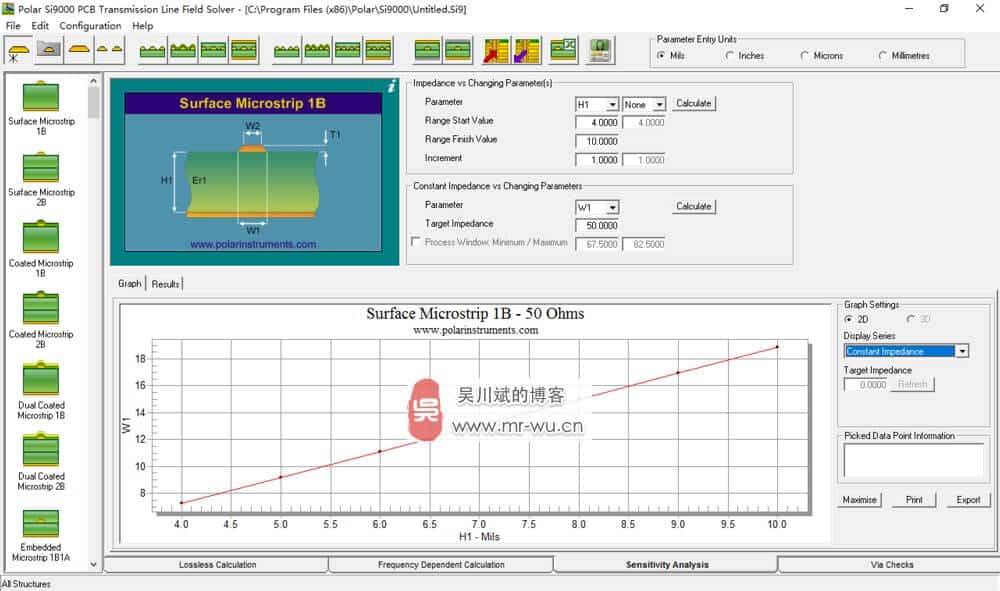The width and height of the screenshot is (1000, 591).
Task: Click Calculate for Constant Impedance section
Action: tap(693, 207)
